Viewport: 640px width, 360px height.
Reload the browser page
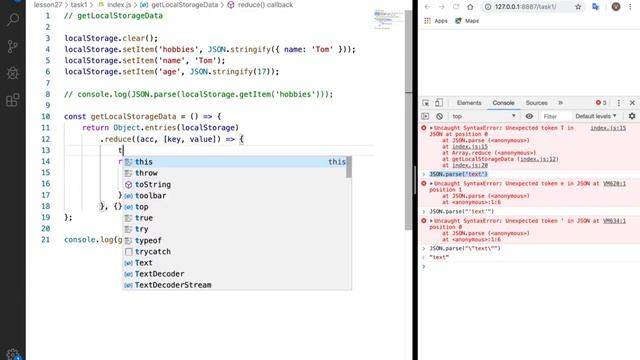456,7
